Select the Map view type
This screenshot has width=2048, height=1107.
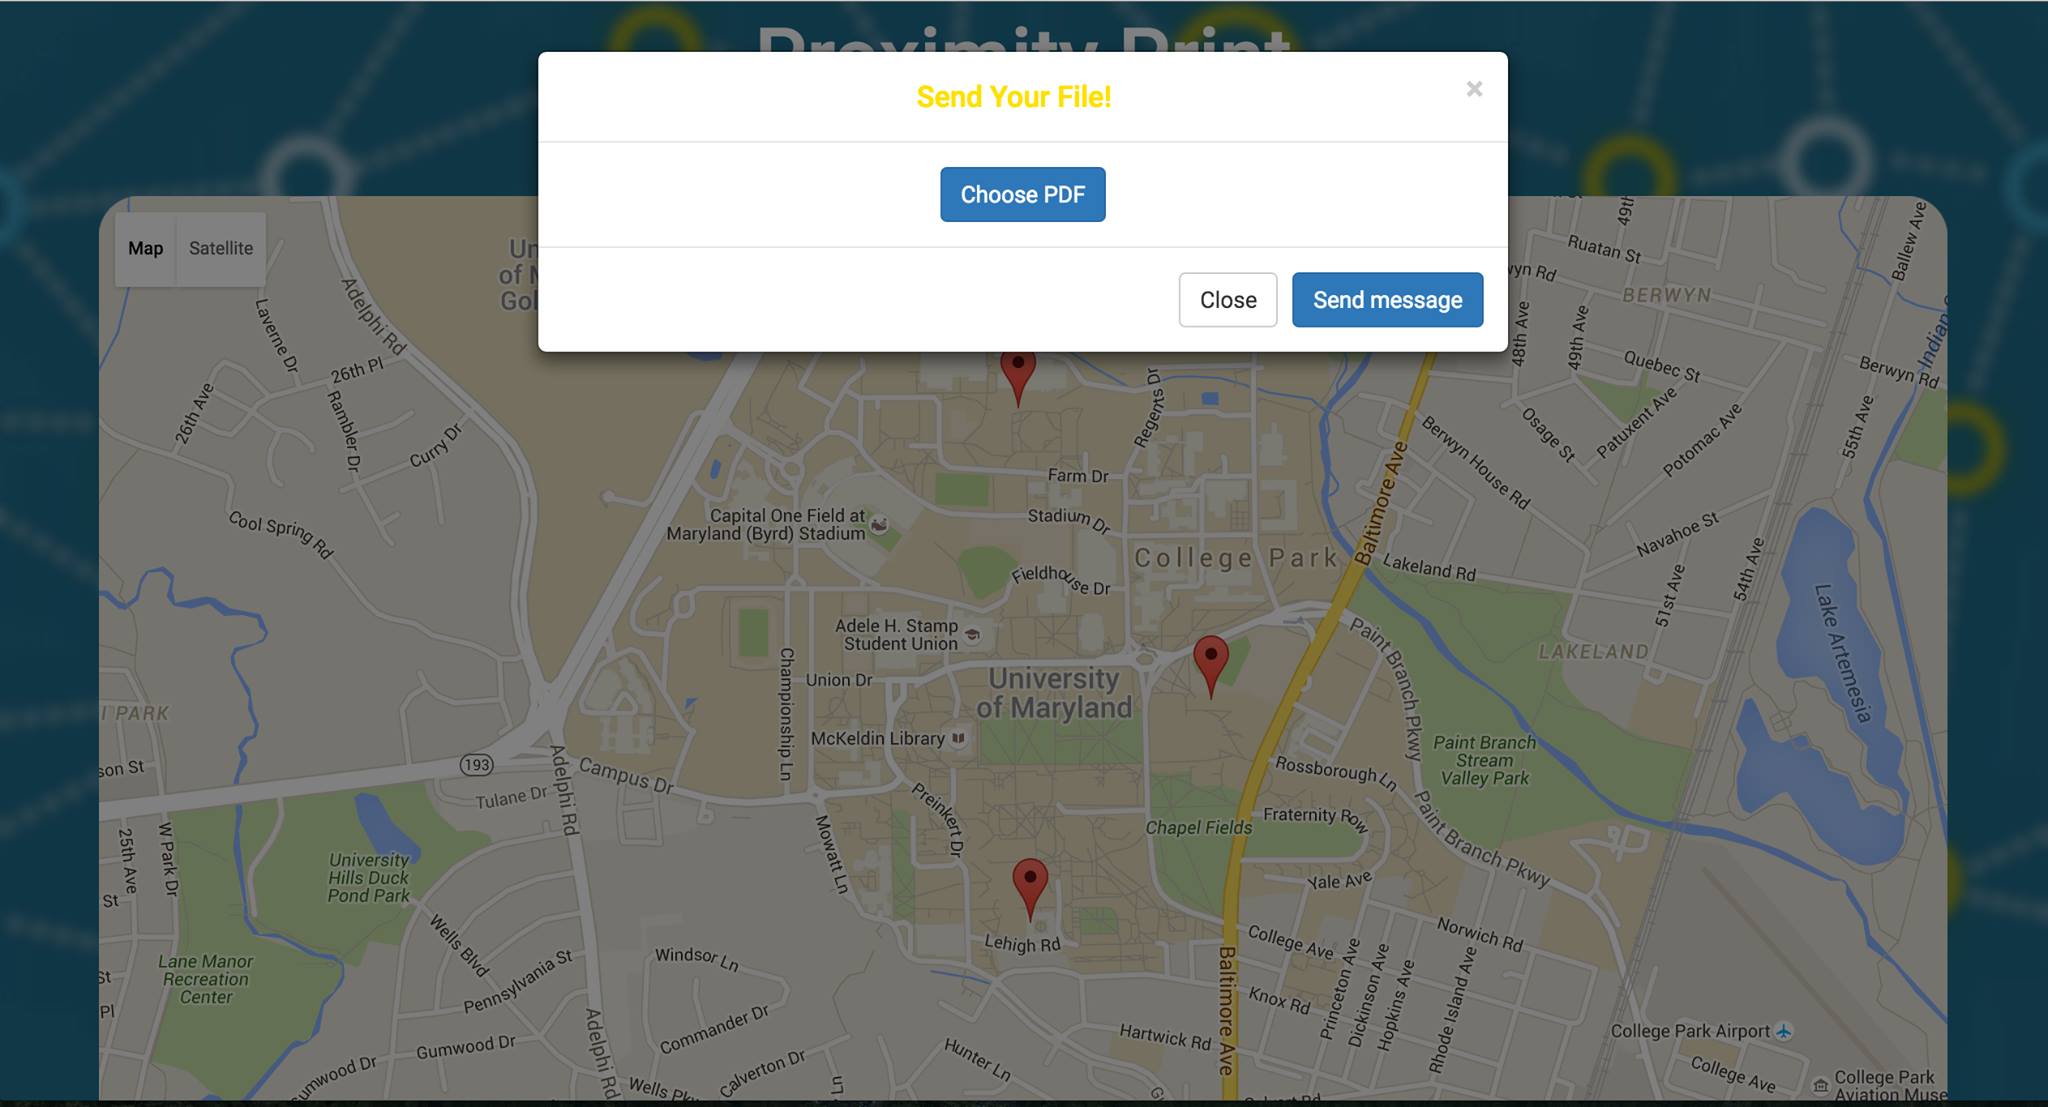click(145, 248)
